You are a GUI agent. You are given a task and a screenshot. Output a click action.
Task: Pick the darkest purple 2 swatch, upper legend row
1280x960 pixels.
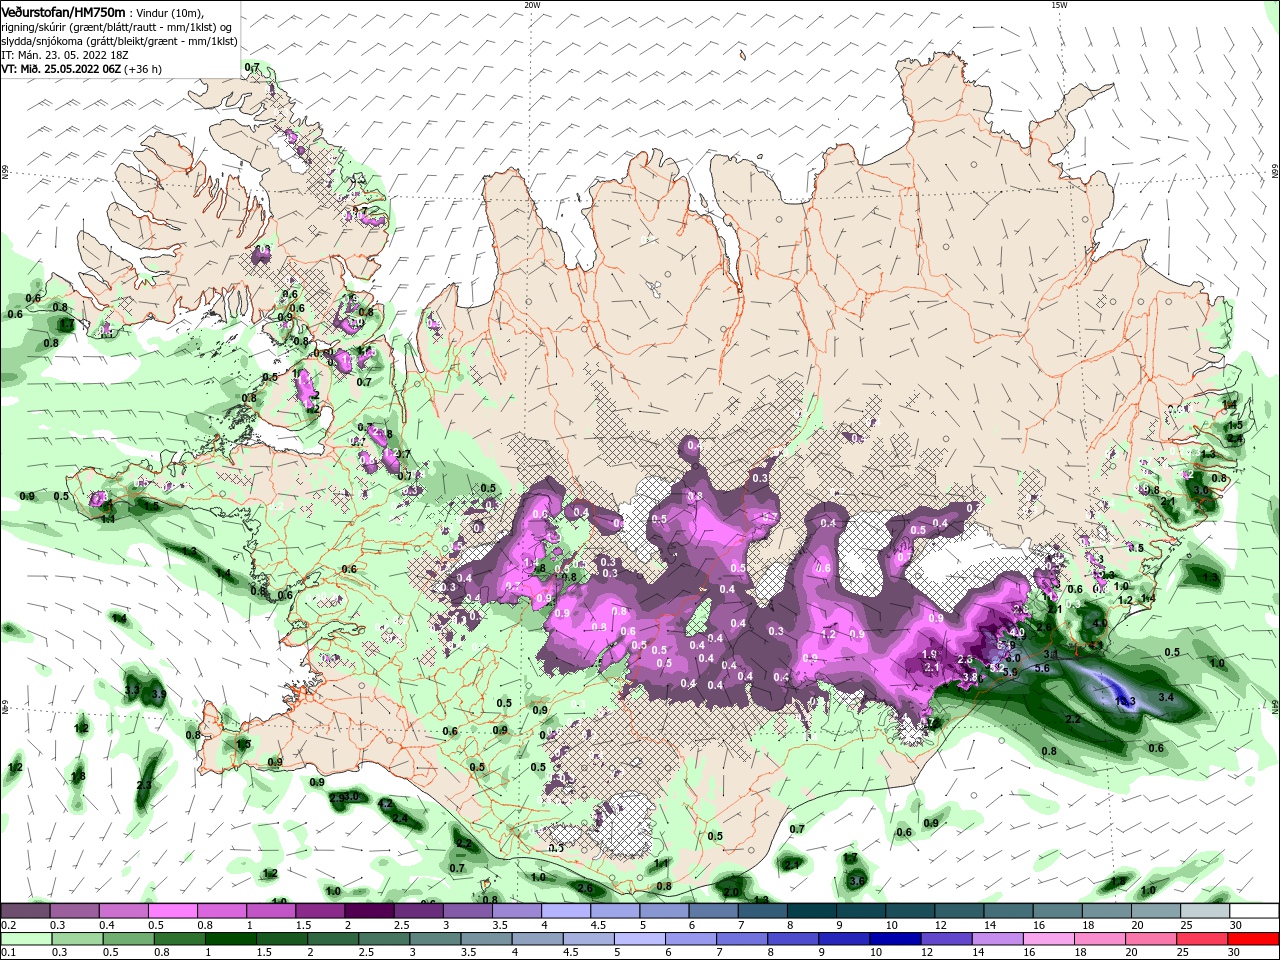click(x=368, y=911)
